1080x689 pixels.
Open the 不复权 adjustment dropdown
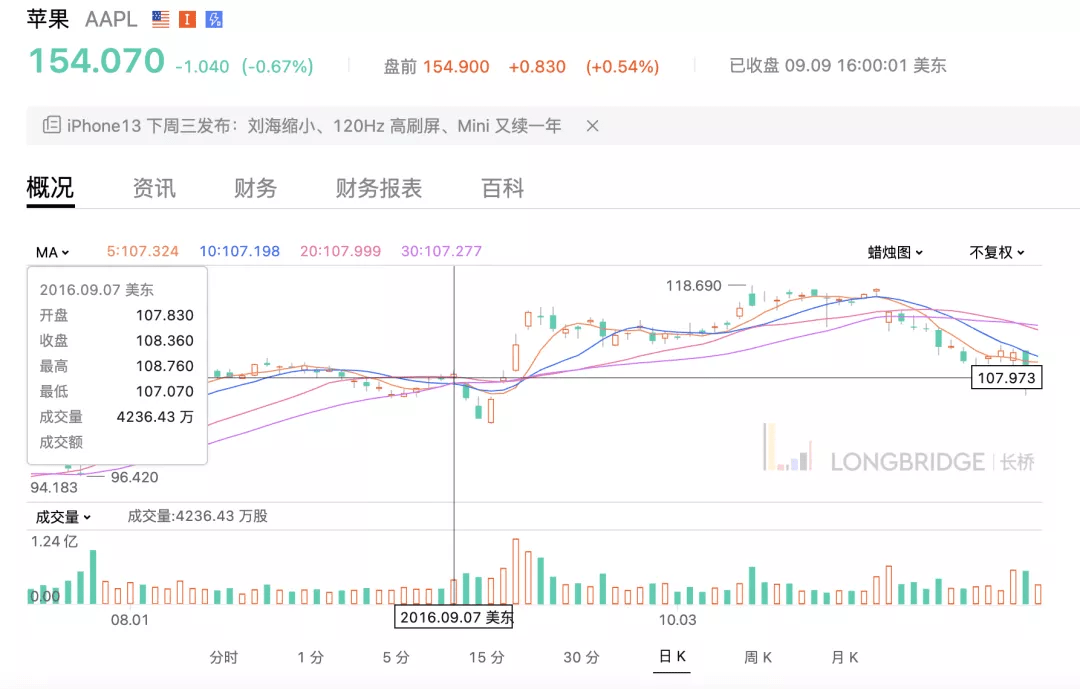[x=997, y=252]
